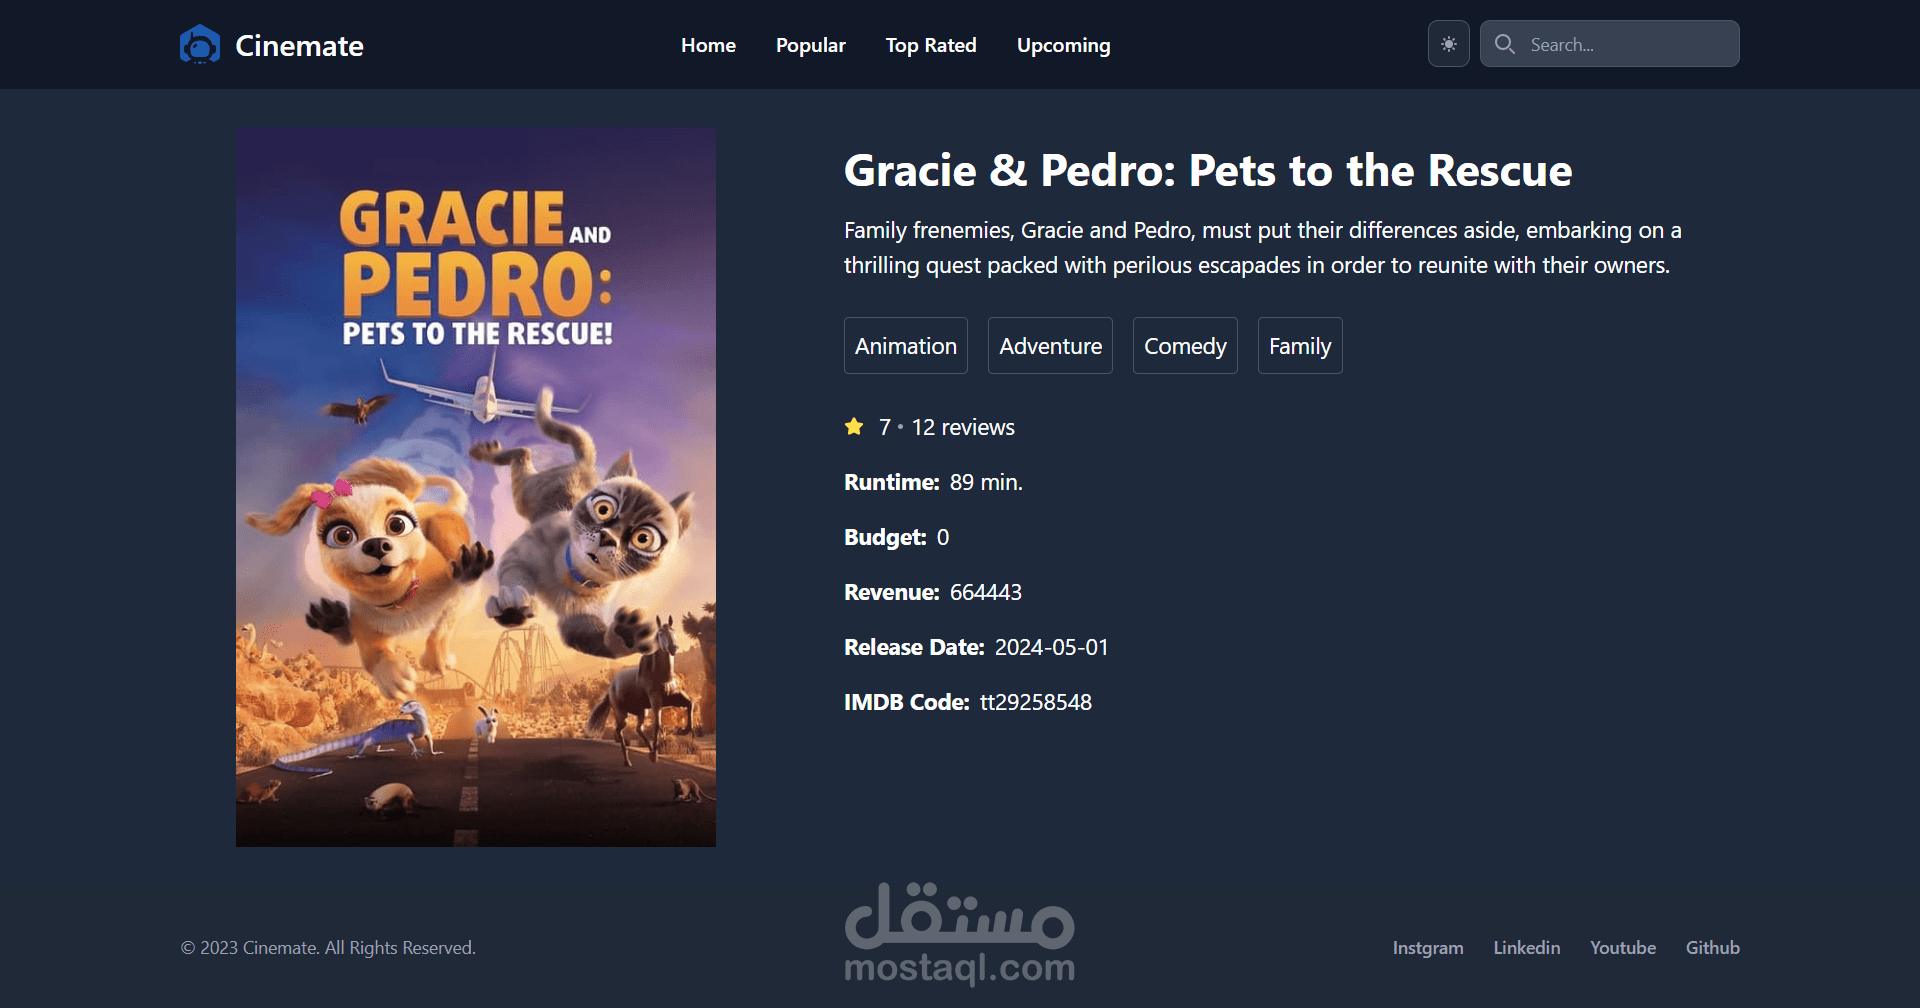Select the Animation genre tag
This screenshot has width=1920, height=1008.
click(x=906, y=346)
